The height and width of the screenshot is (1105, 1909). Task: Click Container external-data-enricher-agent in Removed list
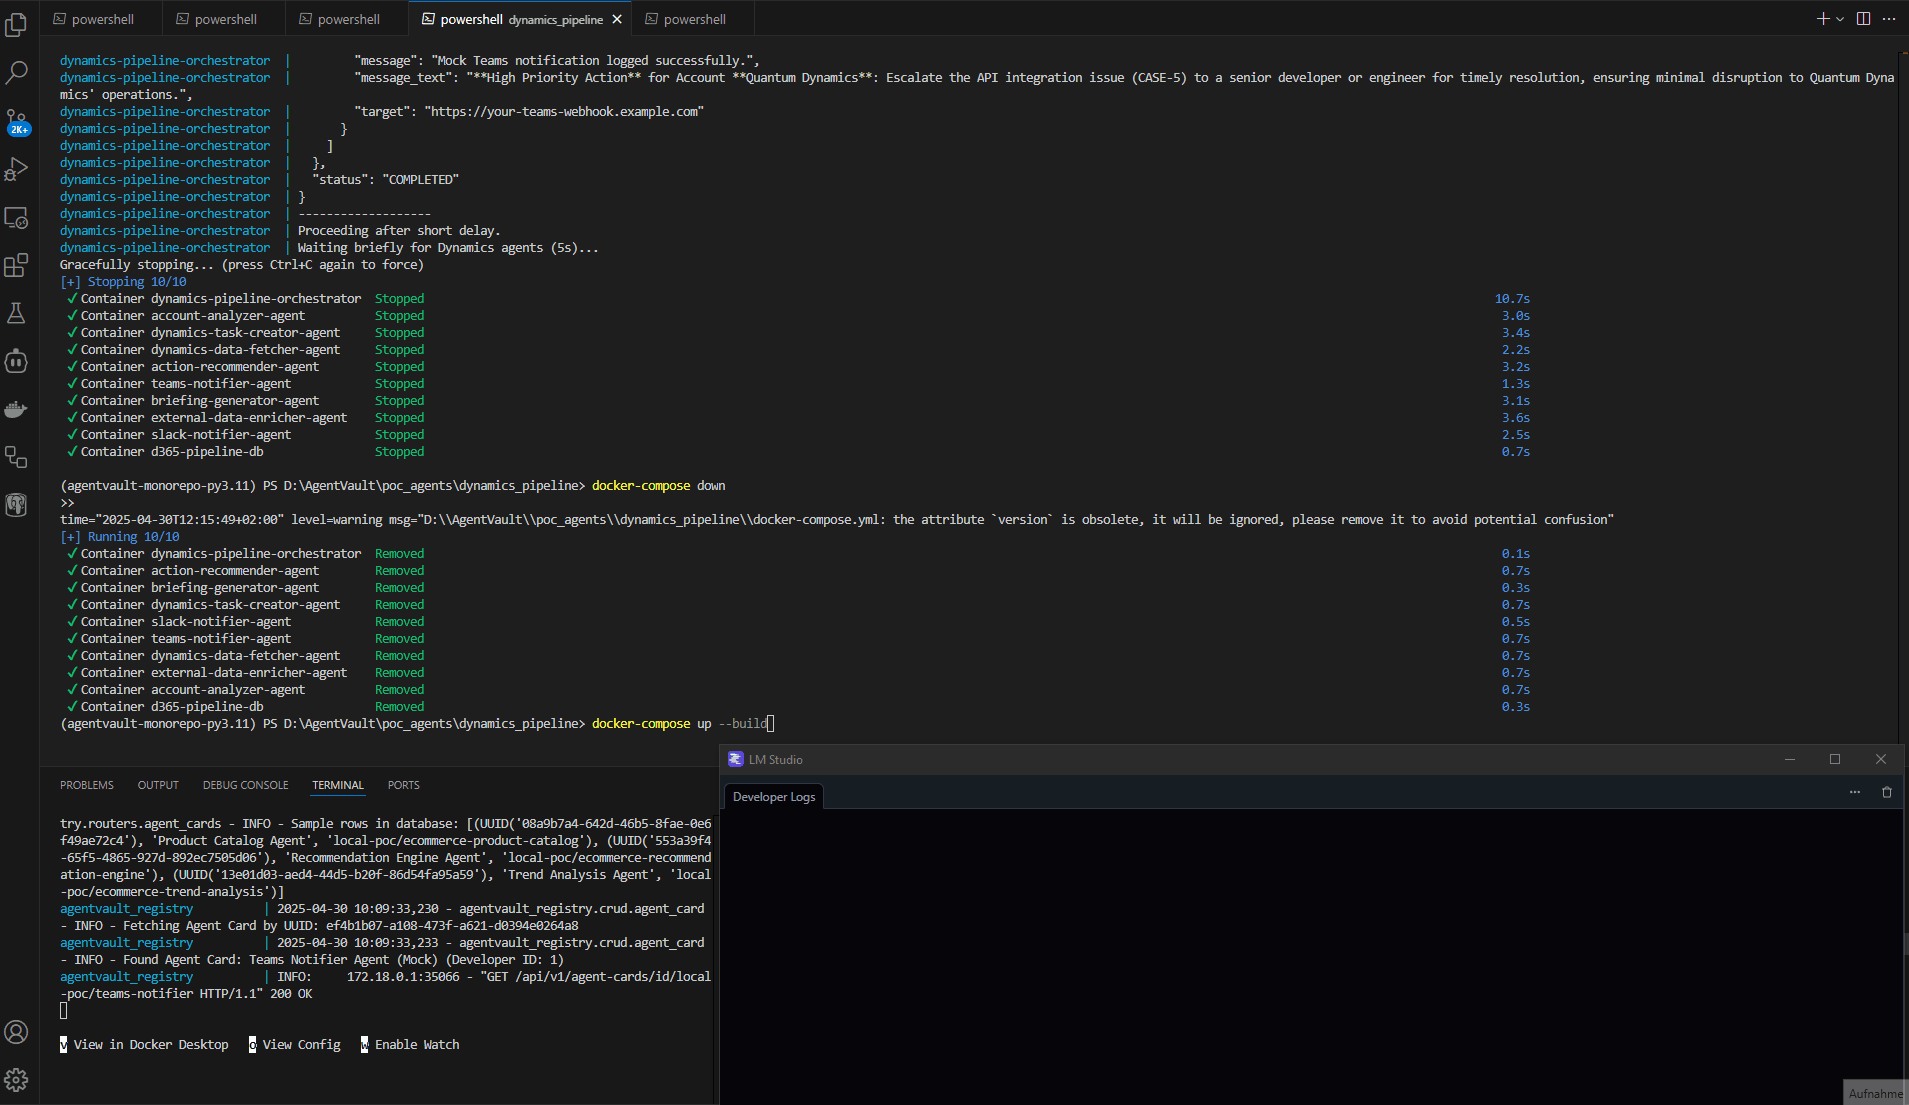pyautogui.click(x=214, y=672)
